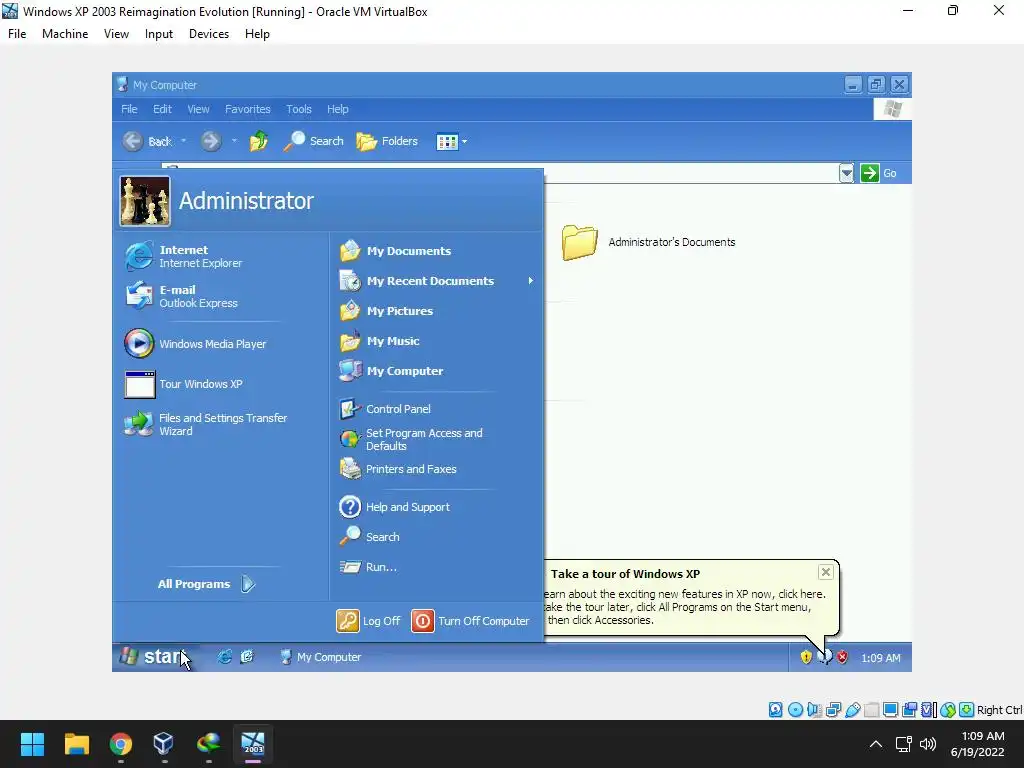Close the Take a tour balloon

(x=825, y=572)
